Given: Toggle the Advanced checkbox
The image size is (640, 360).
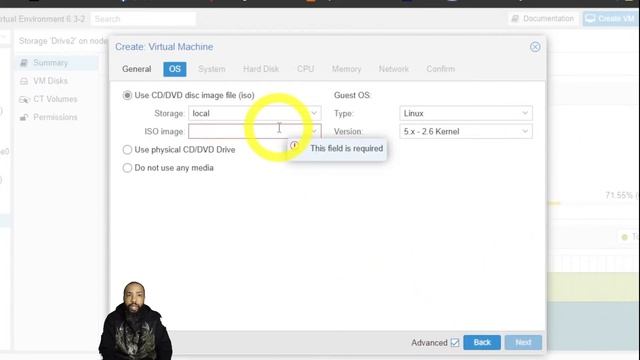Looking at the screenshot, I should coord(455,342).
